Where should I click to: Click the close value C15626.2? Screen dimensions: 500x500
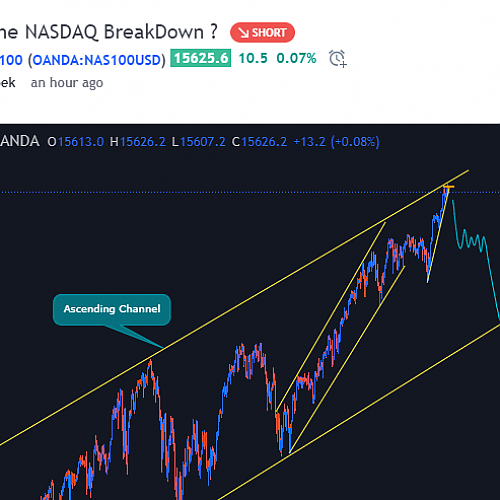tap(259, 142)
